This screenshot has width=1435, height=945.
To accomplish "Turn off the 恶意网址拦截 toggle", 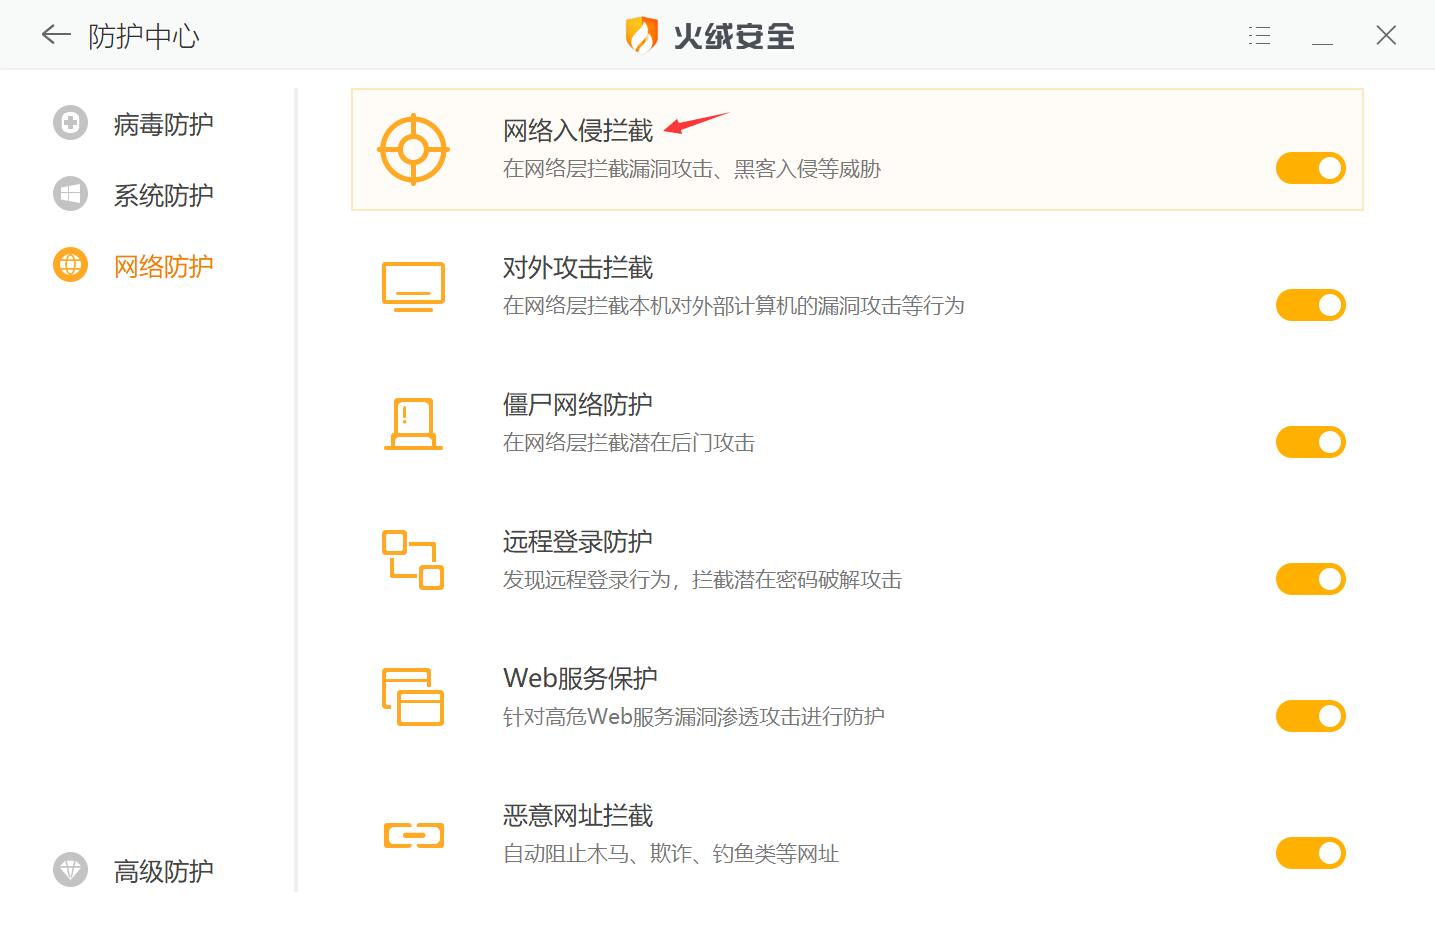I will [1310, 853].
